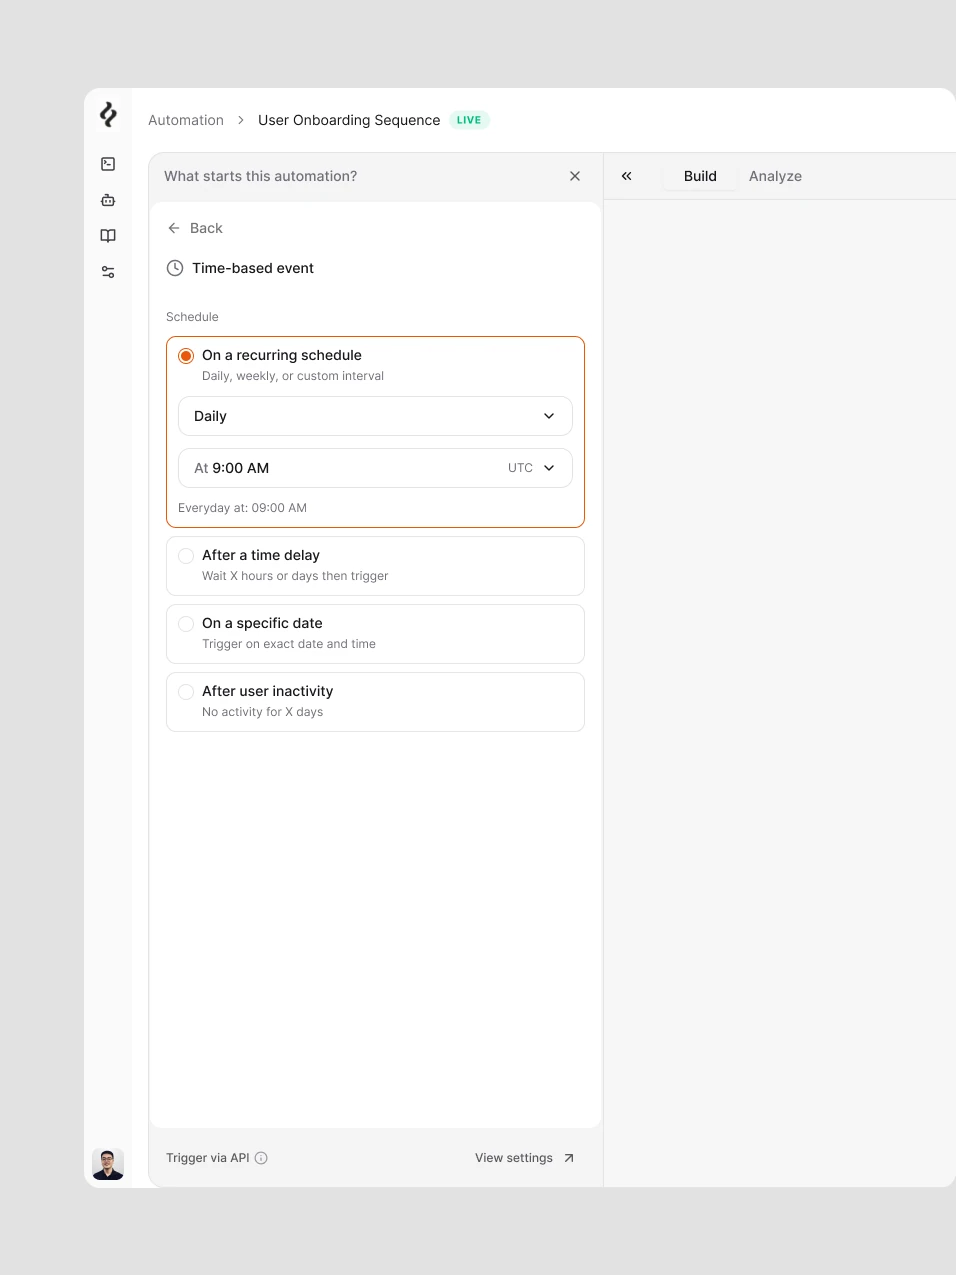
Task: Click the arrow icon beside View settings
Action: point(569,1158)
